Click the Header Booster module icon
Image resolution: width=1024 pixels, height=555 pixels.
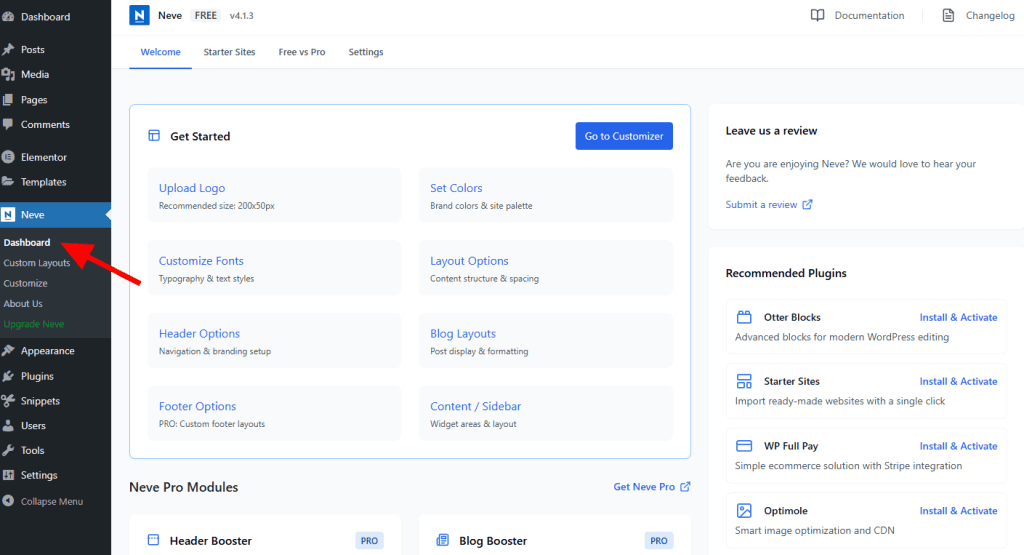pos(153,540)
